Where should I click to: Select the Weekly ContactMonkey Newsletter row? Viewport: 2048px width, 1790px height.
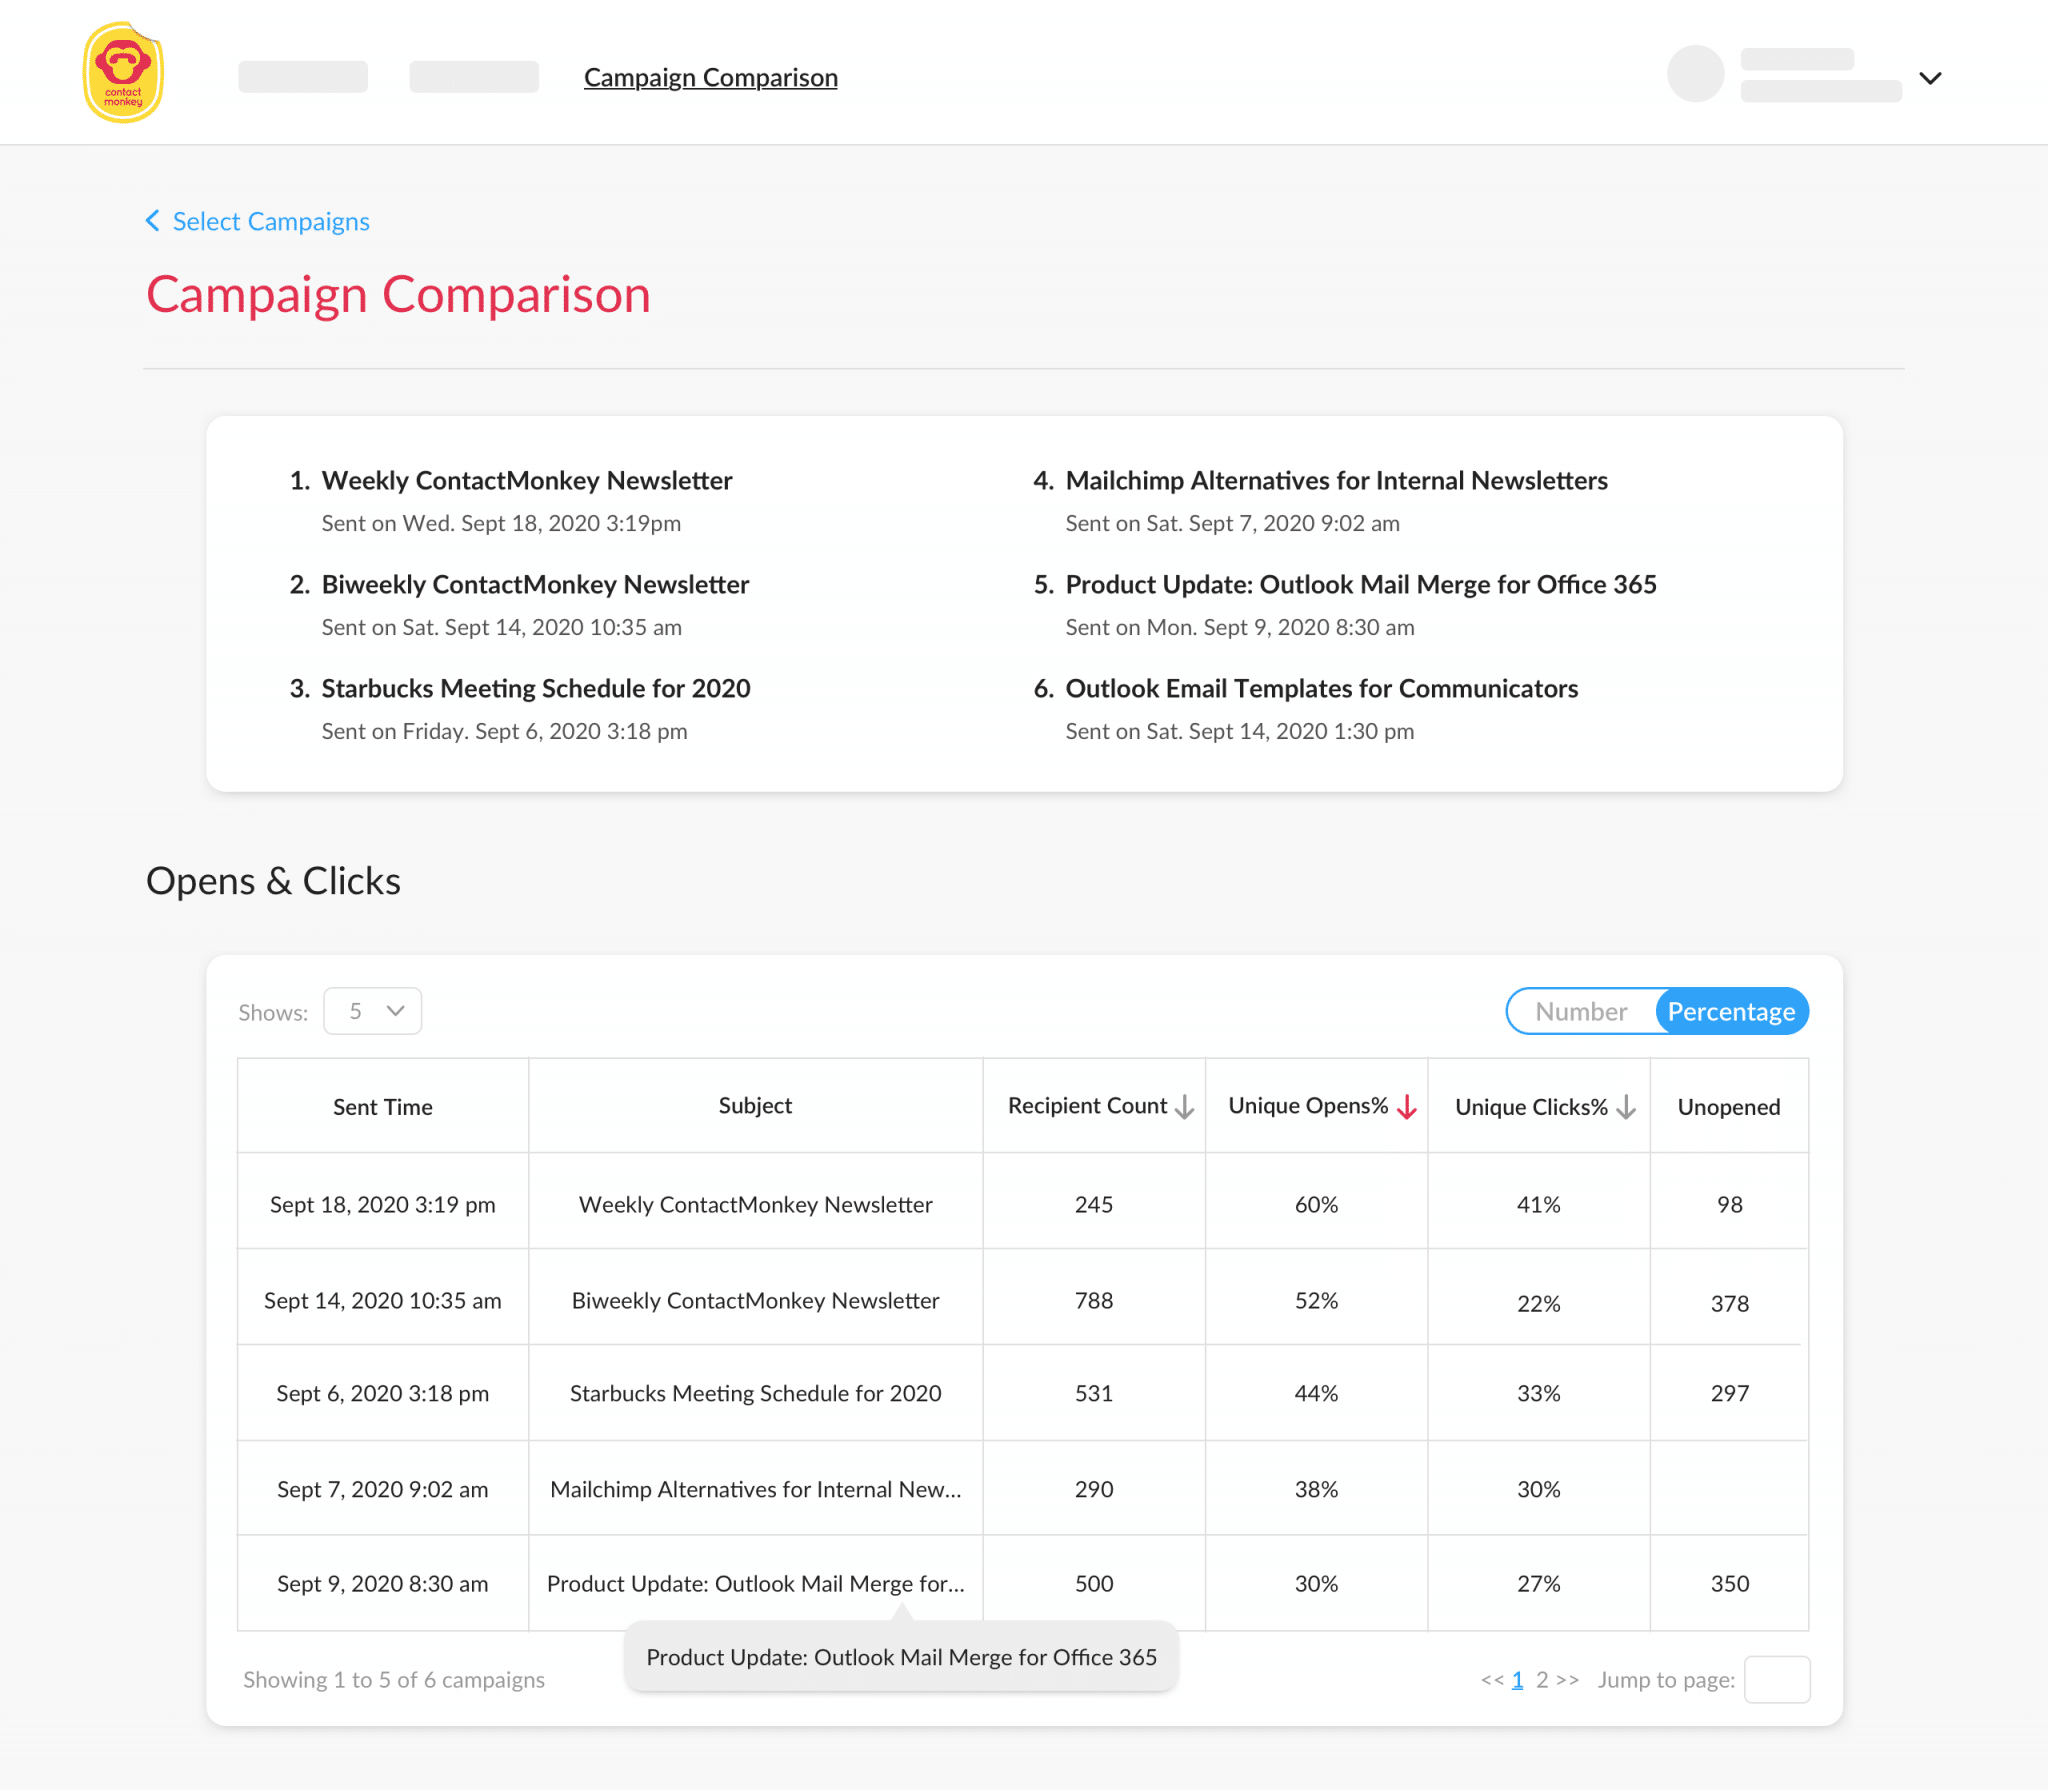(x=754, y=1204)
